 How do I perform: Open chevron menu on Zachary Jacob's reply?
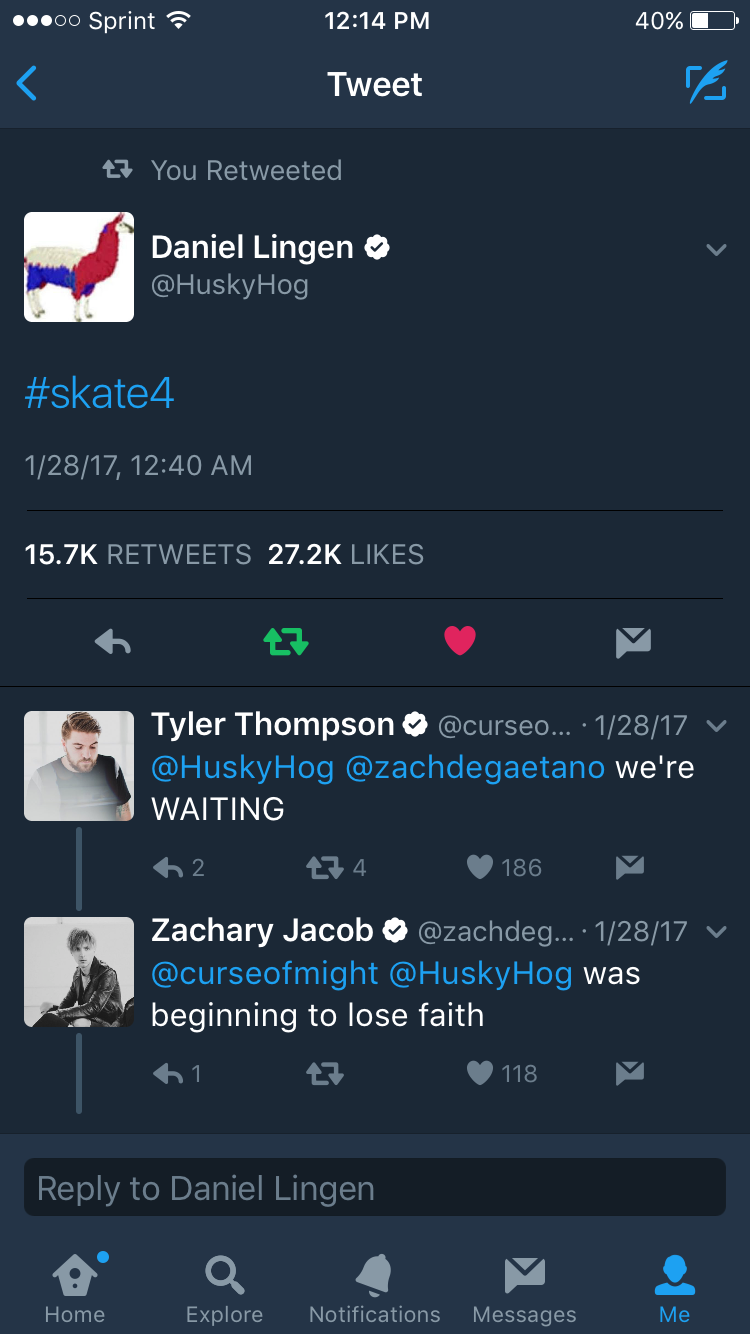(x=716, y=932)
